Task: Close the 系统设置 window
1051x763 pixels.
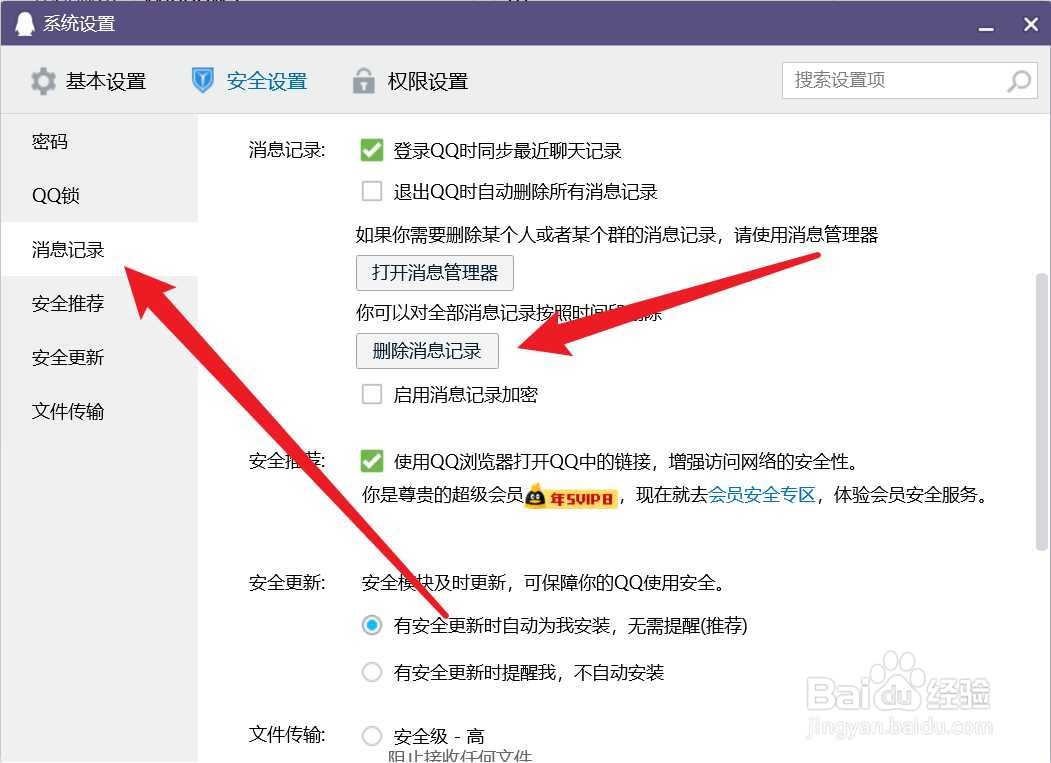Action: (1031, 24)
